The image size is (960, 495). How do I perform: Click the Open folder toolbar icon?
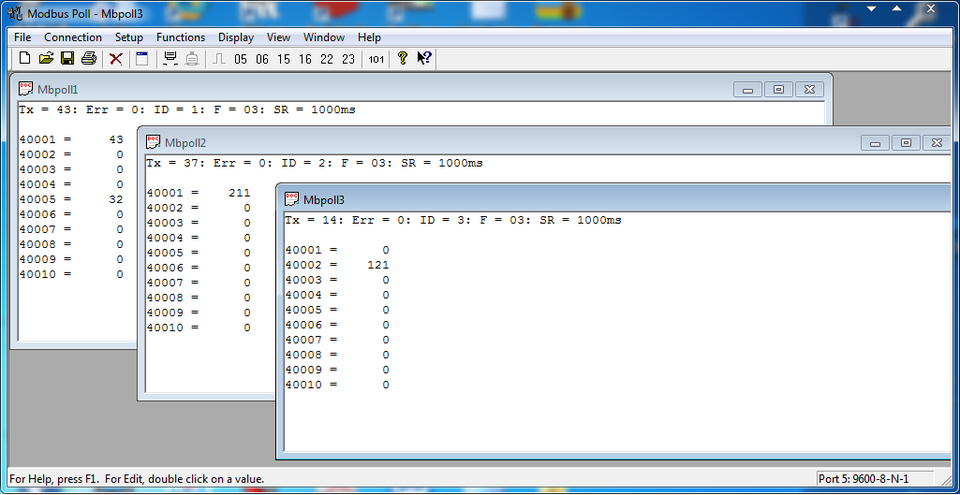pos(46,59)
